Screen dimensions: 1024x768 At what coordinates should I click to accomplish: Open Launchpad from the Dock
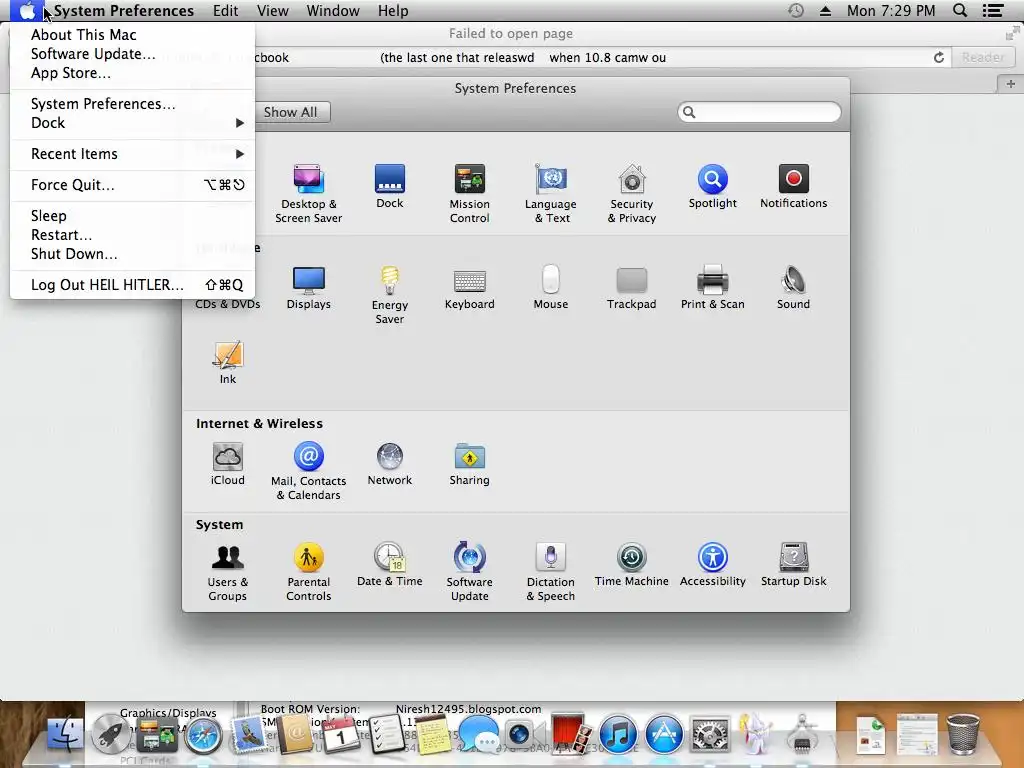point(110,735)
